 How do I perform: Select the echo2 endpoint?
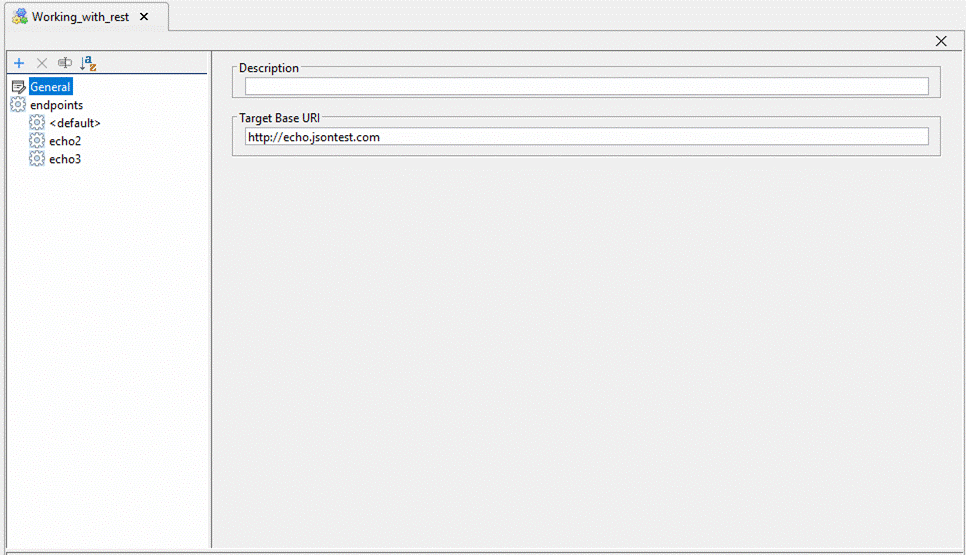pos(65,141)
